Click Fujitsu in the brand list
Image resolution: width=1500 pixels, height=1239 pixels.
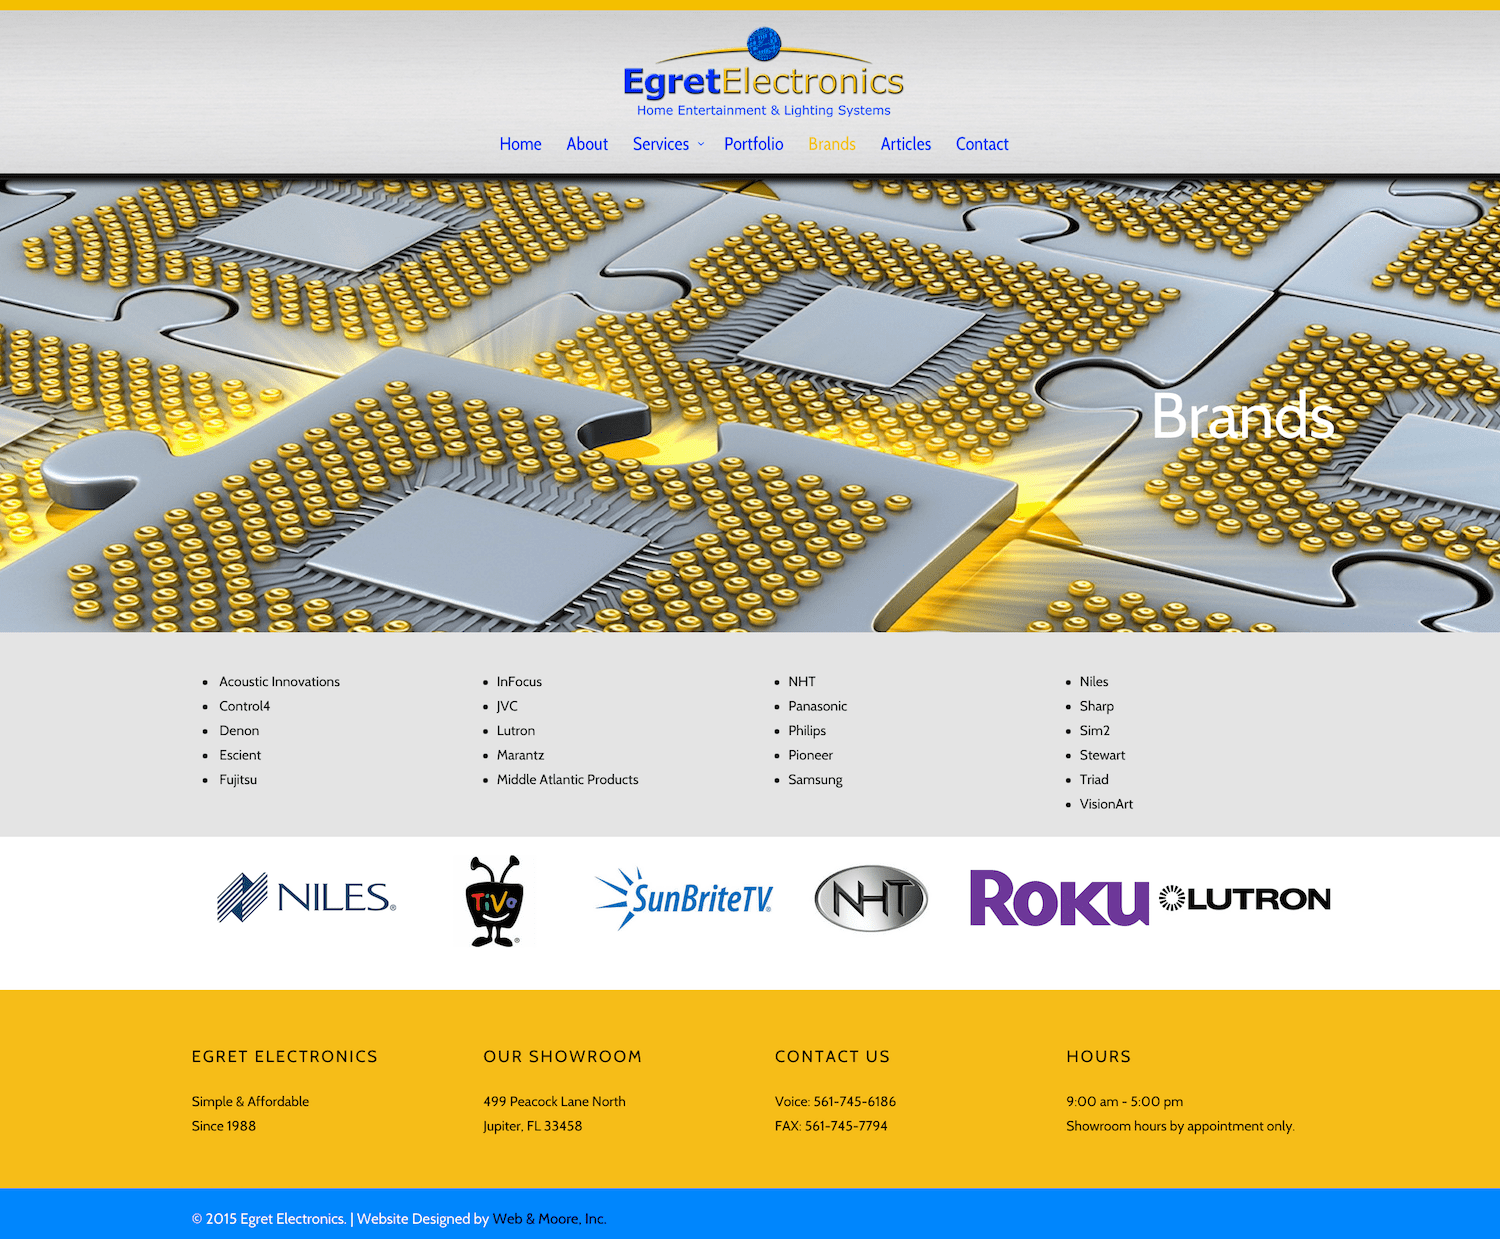click(x=238, y=780)
